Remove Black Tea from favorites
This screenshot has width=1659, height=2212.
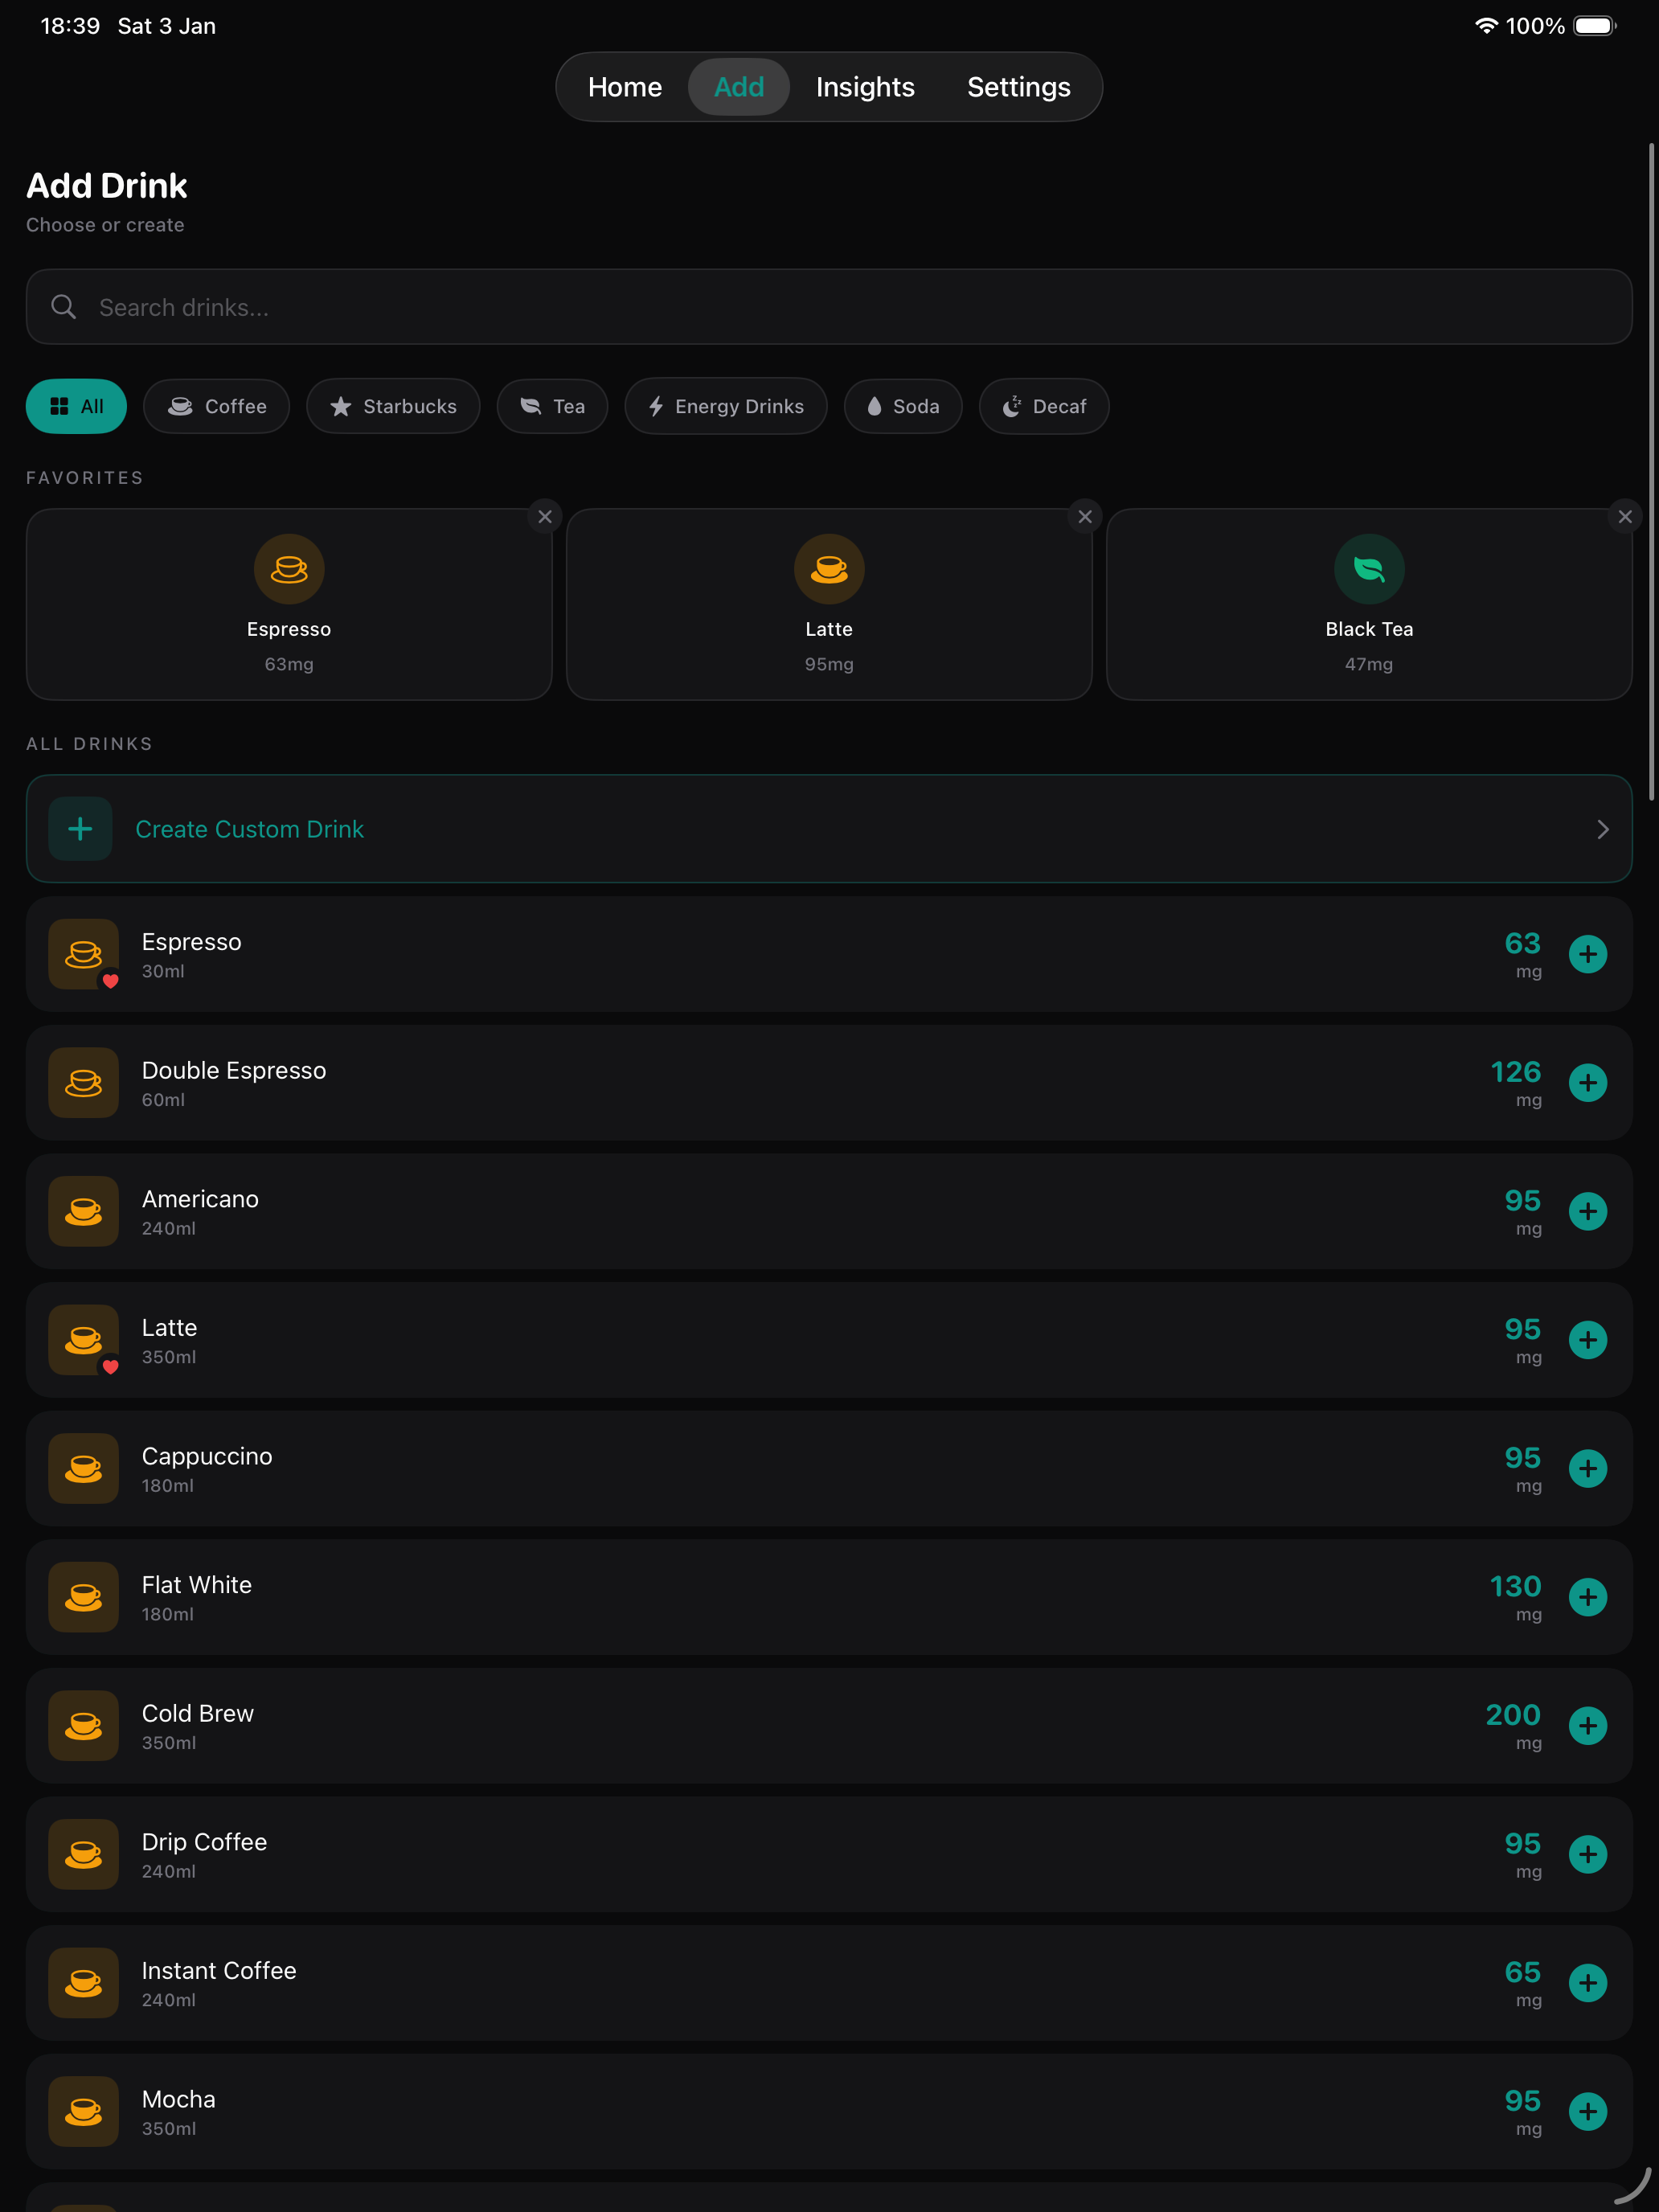click(1625, 517)
